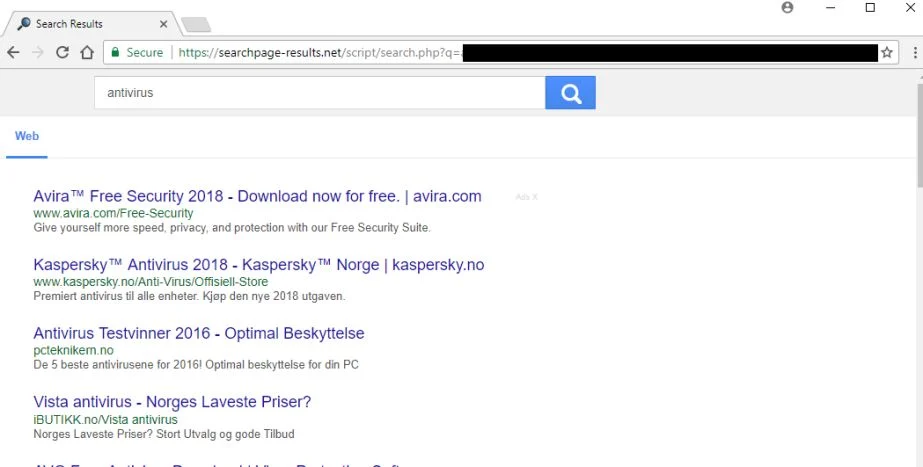
Task: Switch to the Web results tab
Action: [x=27, y=136]
